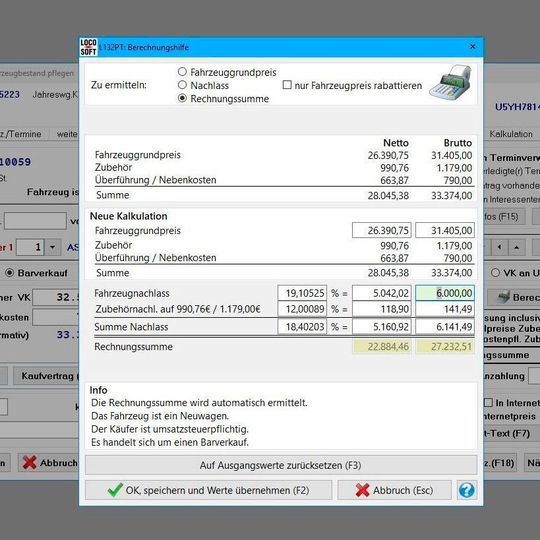The width and height of the screenshot is (540, 540).
Task: Open dropdown arrow next to field value 1
Action: click(53, 247)
